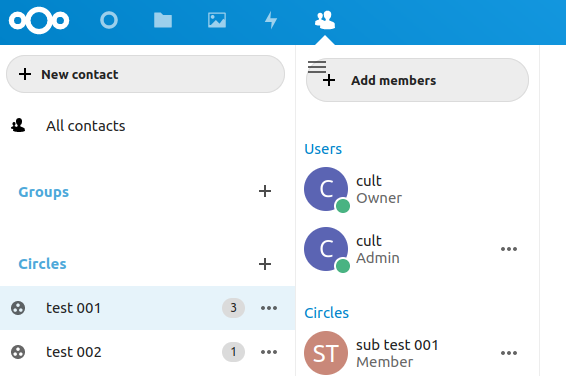The width and height of the screenshot is (566, 376).
Task: Click member count badge of test 001
Action: (x=234, y=308)
